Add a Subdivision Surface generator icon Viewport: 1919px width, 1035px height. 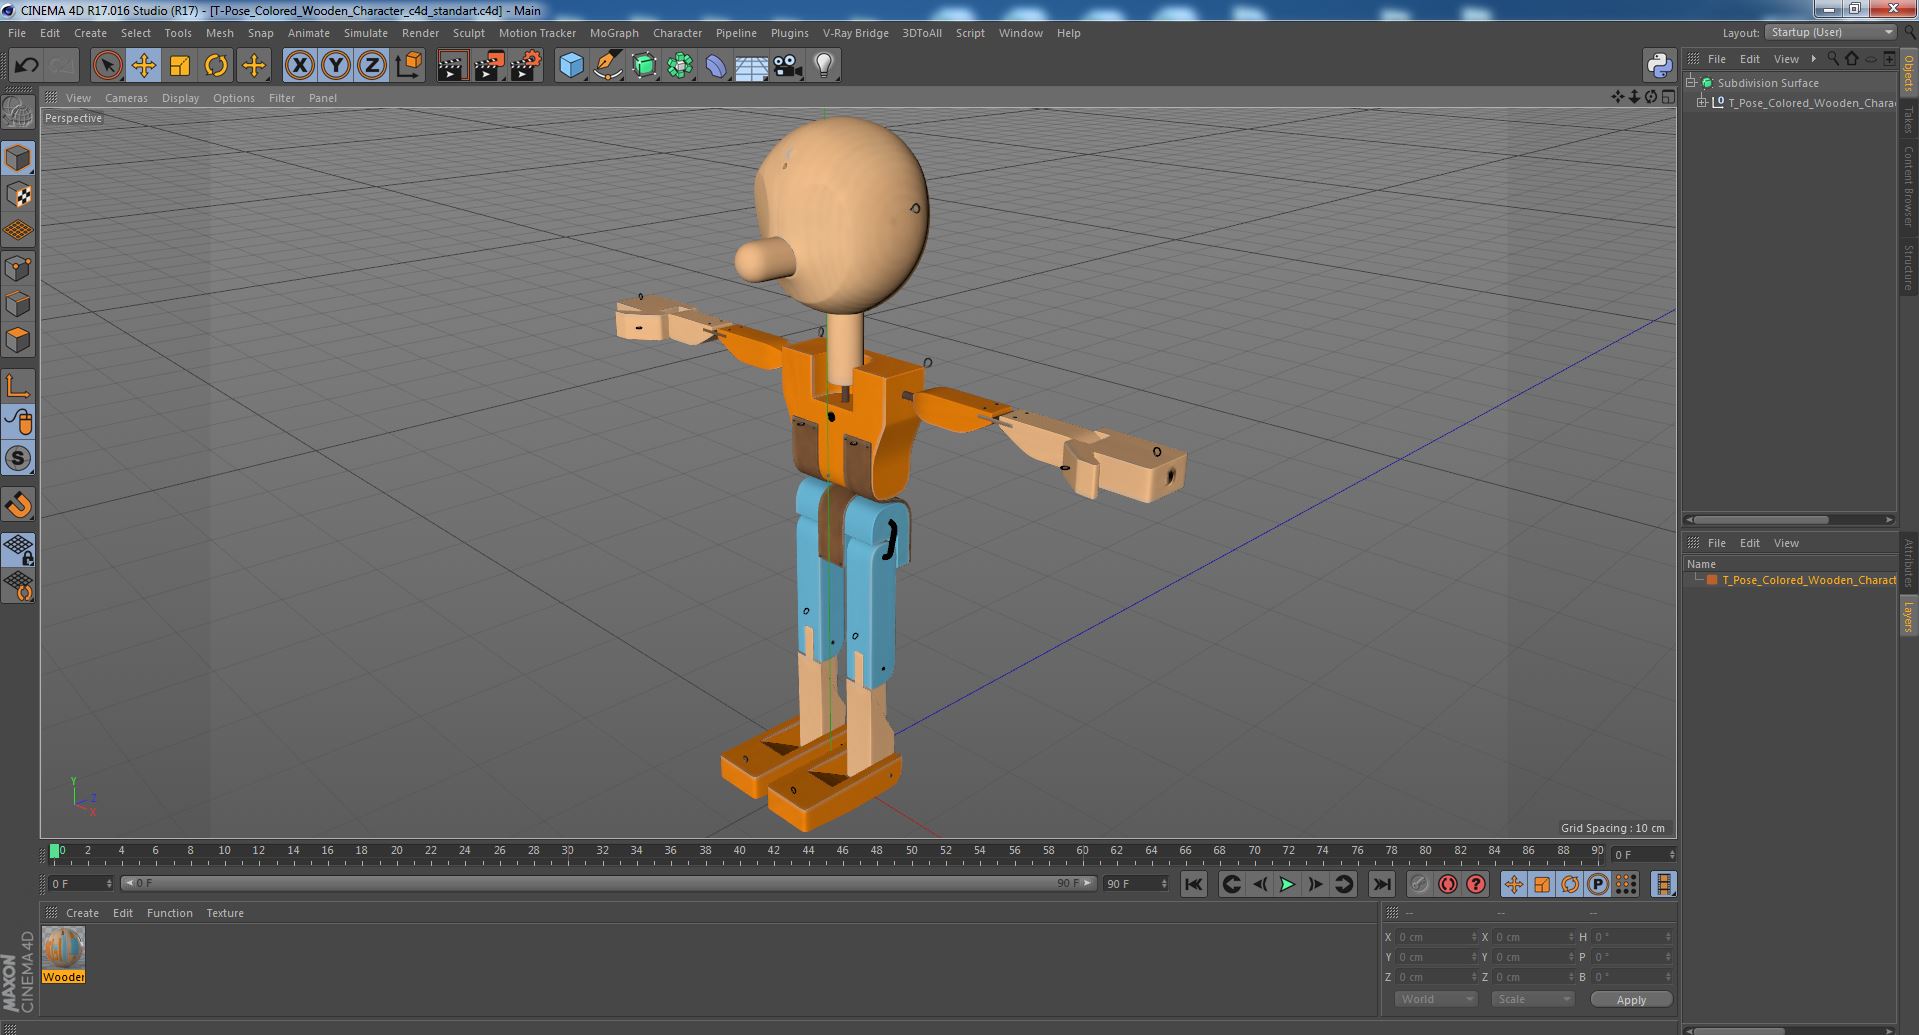click(644, 66)
